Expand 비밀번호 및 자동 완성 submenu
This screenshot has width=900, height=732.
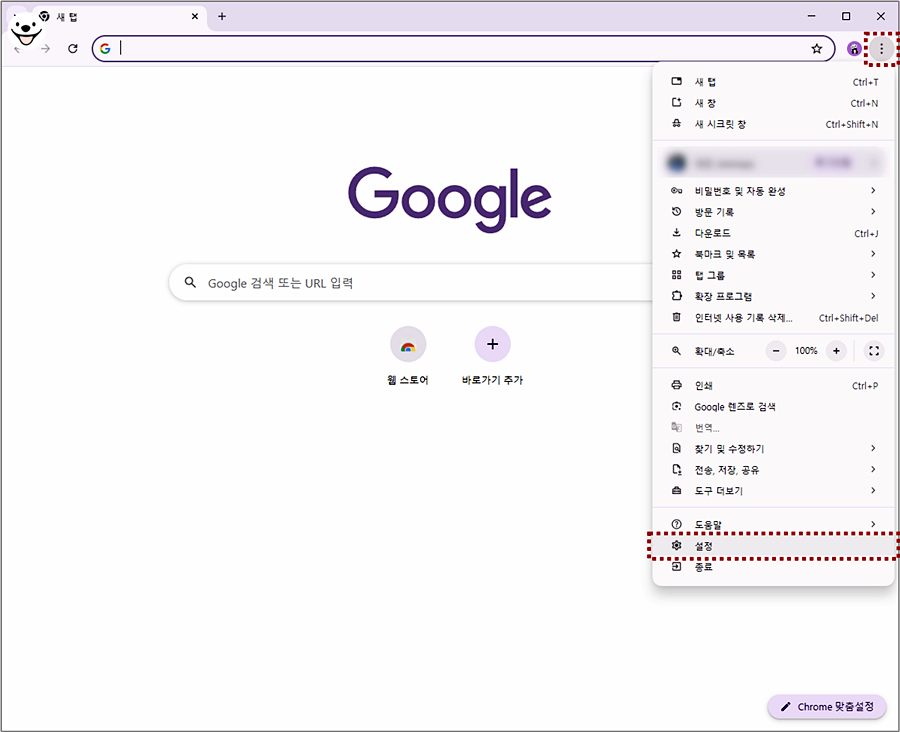coord(774,191)
